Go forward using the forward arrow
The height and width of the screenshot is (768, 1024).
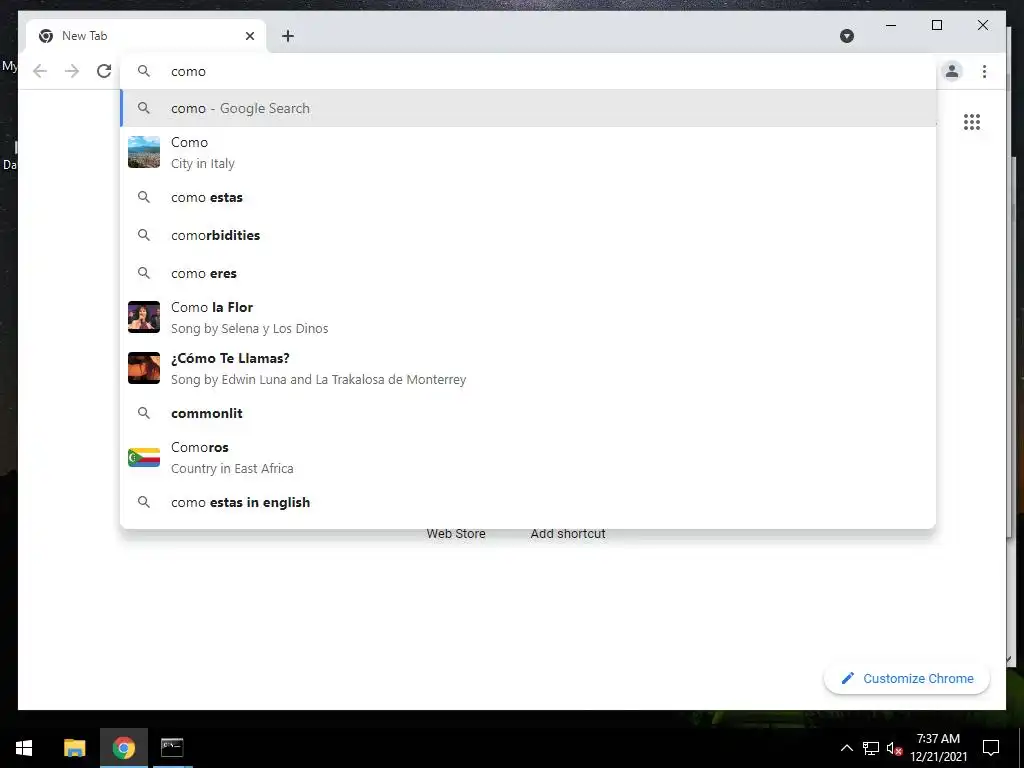(72, 71)
